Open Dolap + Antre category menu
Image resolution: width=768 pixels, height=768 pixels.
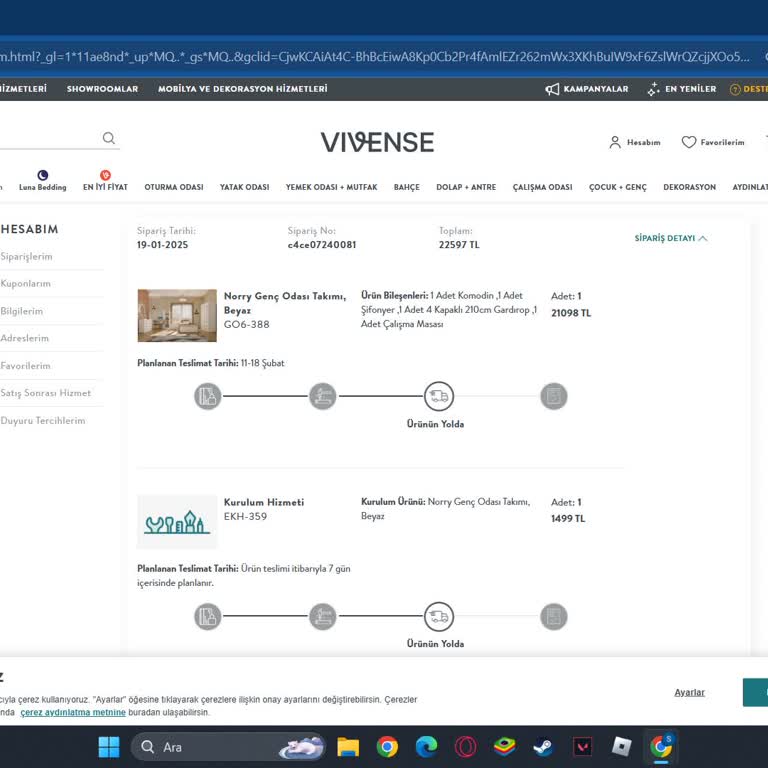click(466, 187)
